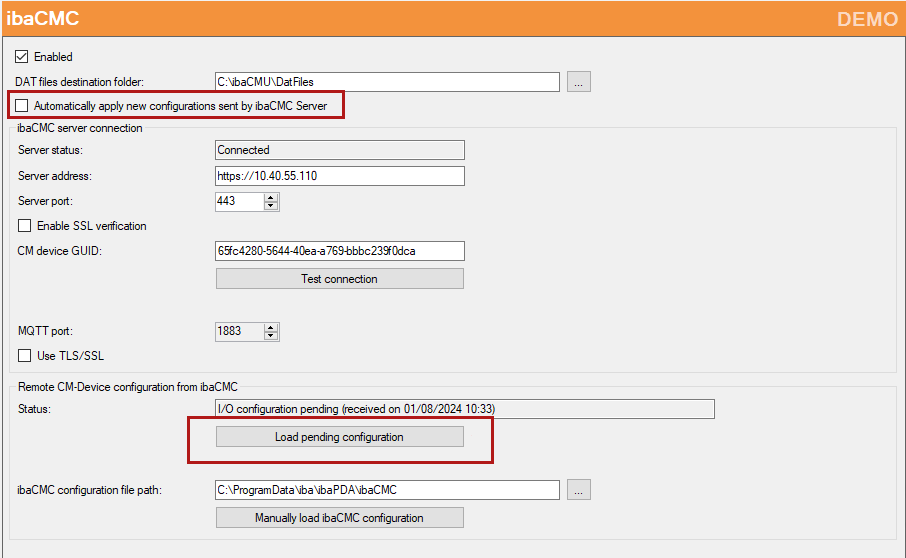Click the 'Status:' label
The height and width of the screenshot is (558, 906).
pos(34,409)
